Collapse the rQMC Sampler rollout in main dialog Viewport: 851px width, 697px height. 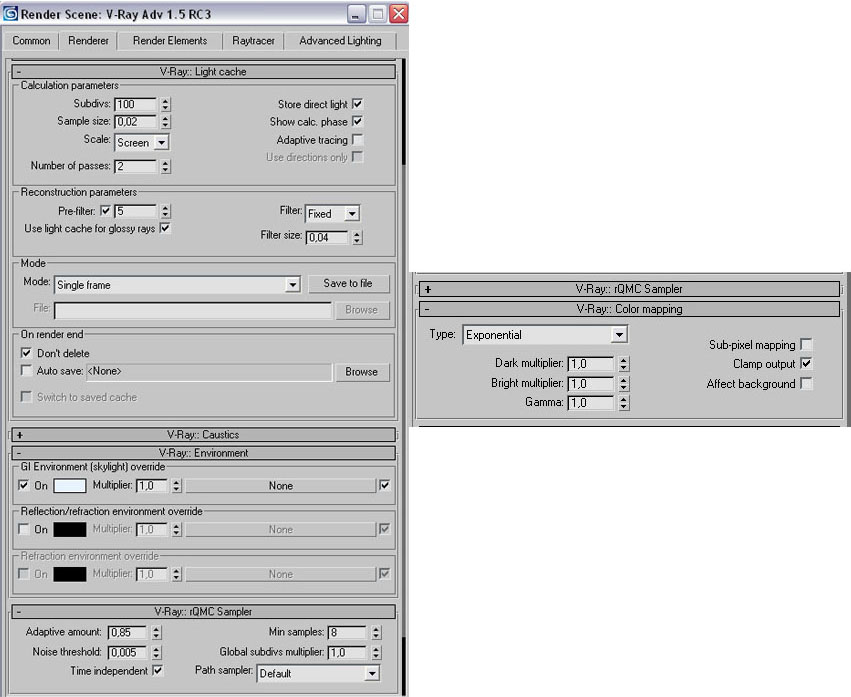204,611
